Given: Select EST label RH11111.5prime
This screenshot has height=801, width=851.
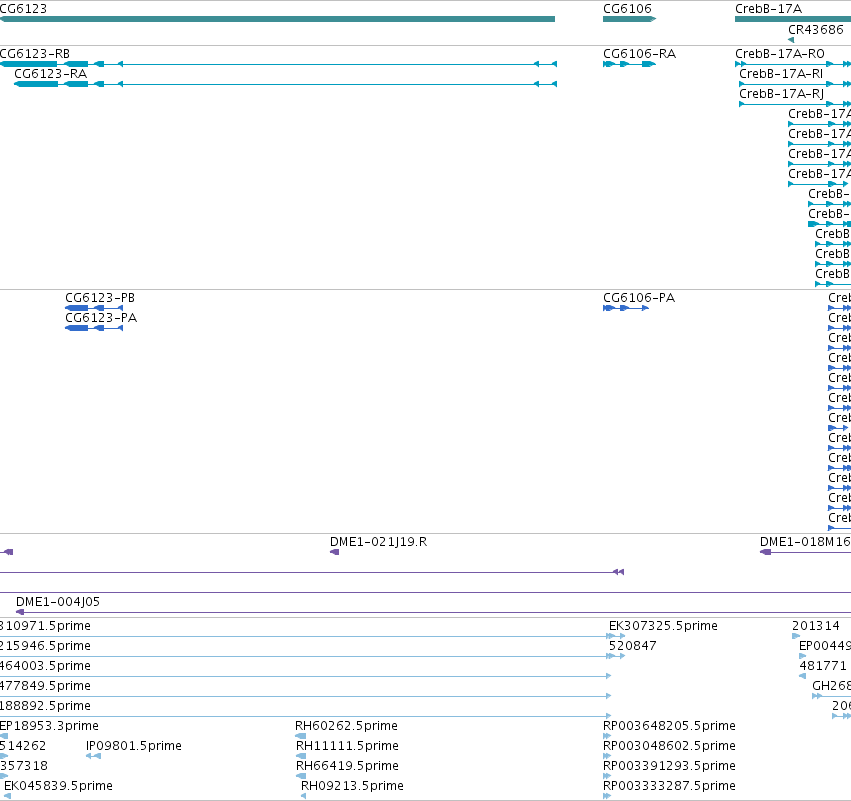Looking at the screenshot, I should [347, 746].
